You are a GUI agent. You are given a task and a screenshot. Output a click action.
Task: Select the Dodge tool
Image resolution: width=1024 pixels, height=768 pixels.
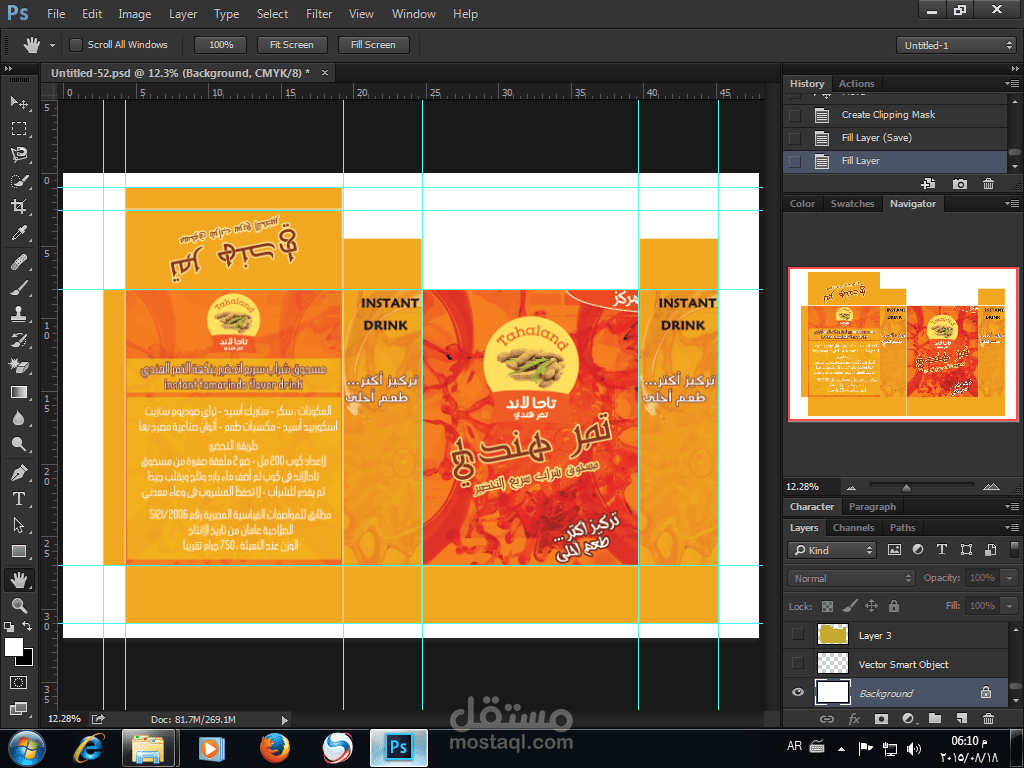click(19, 445)
